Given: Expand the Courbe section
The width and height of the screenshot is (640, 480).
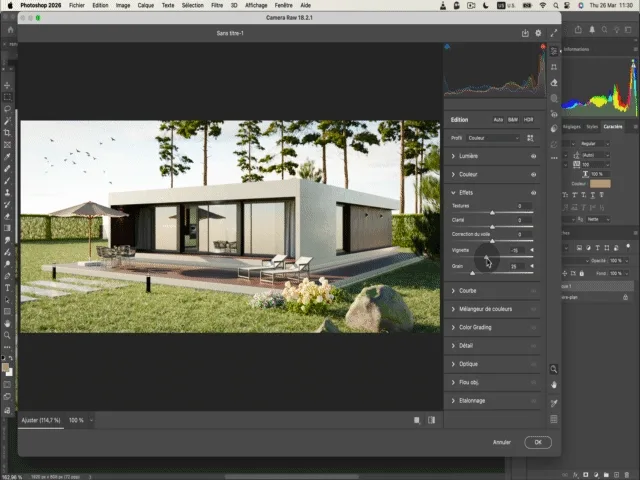Looking at the screenshot, I should tap(468, 291).
